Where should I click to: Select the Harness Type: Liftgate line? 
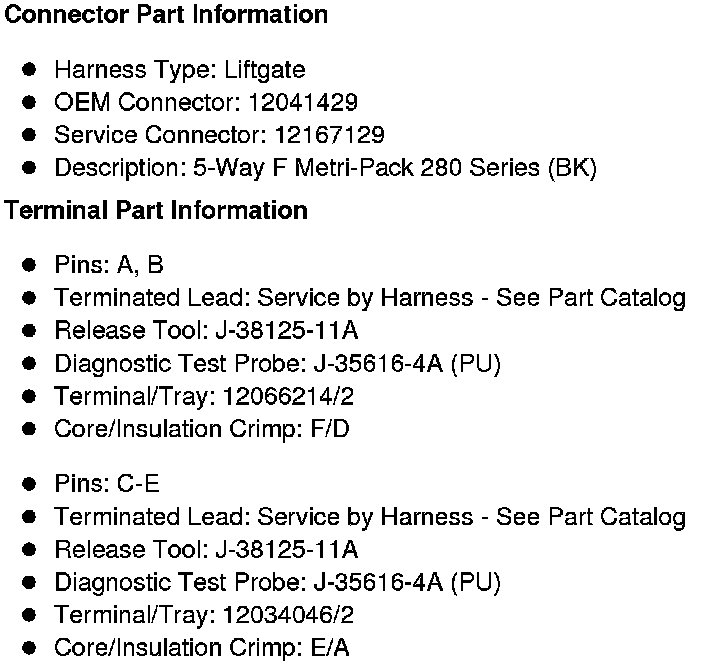(179, 70)
